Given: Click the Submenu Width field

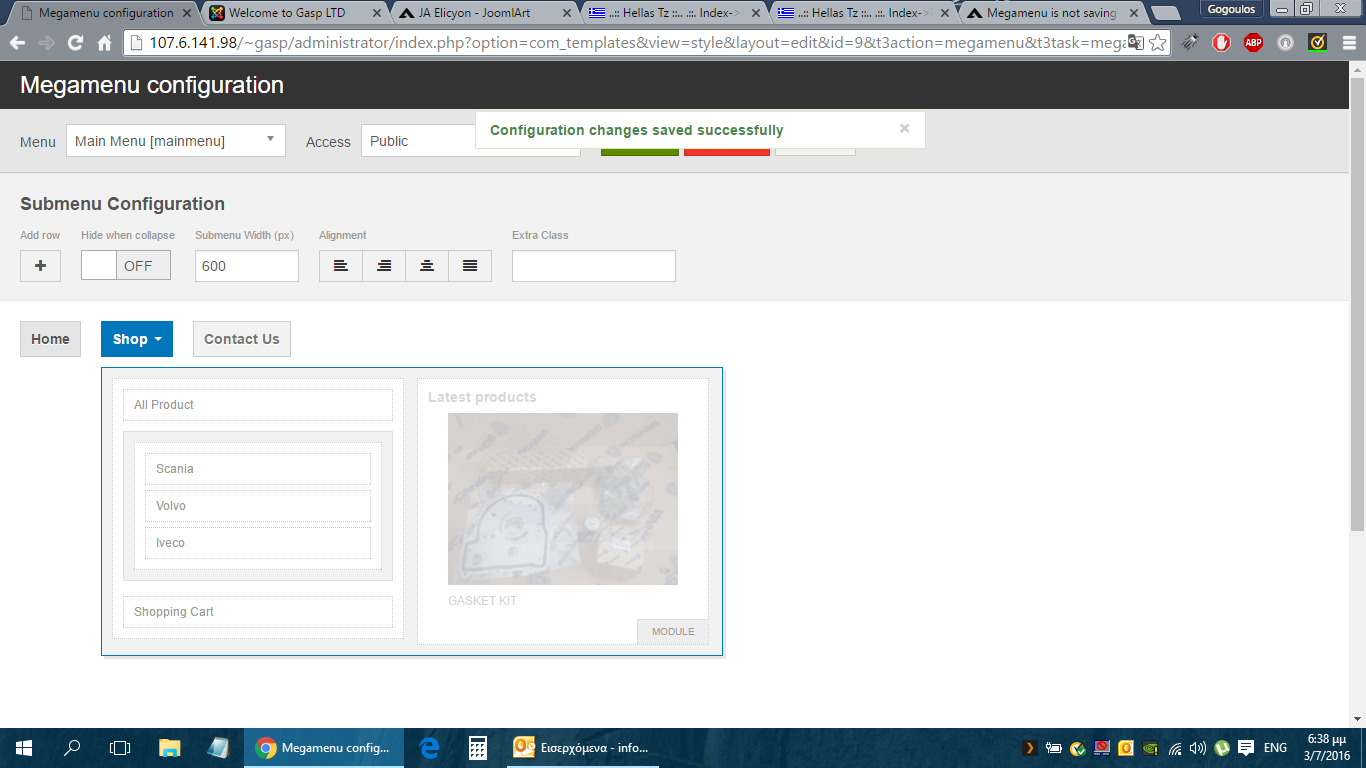Looking at the screenshot, I should point(247,266).
